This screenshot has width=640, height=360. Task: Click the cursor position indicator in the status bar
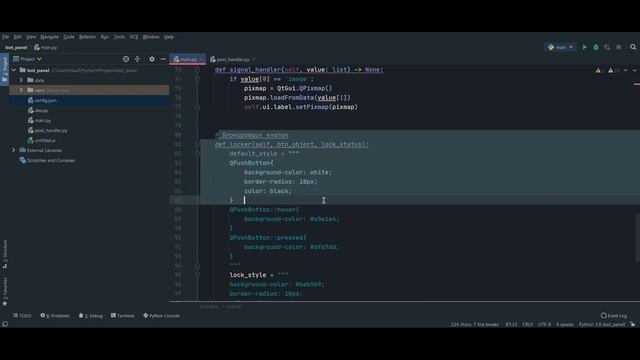tap(511, 324)
